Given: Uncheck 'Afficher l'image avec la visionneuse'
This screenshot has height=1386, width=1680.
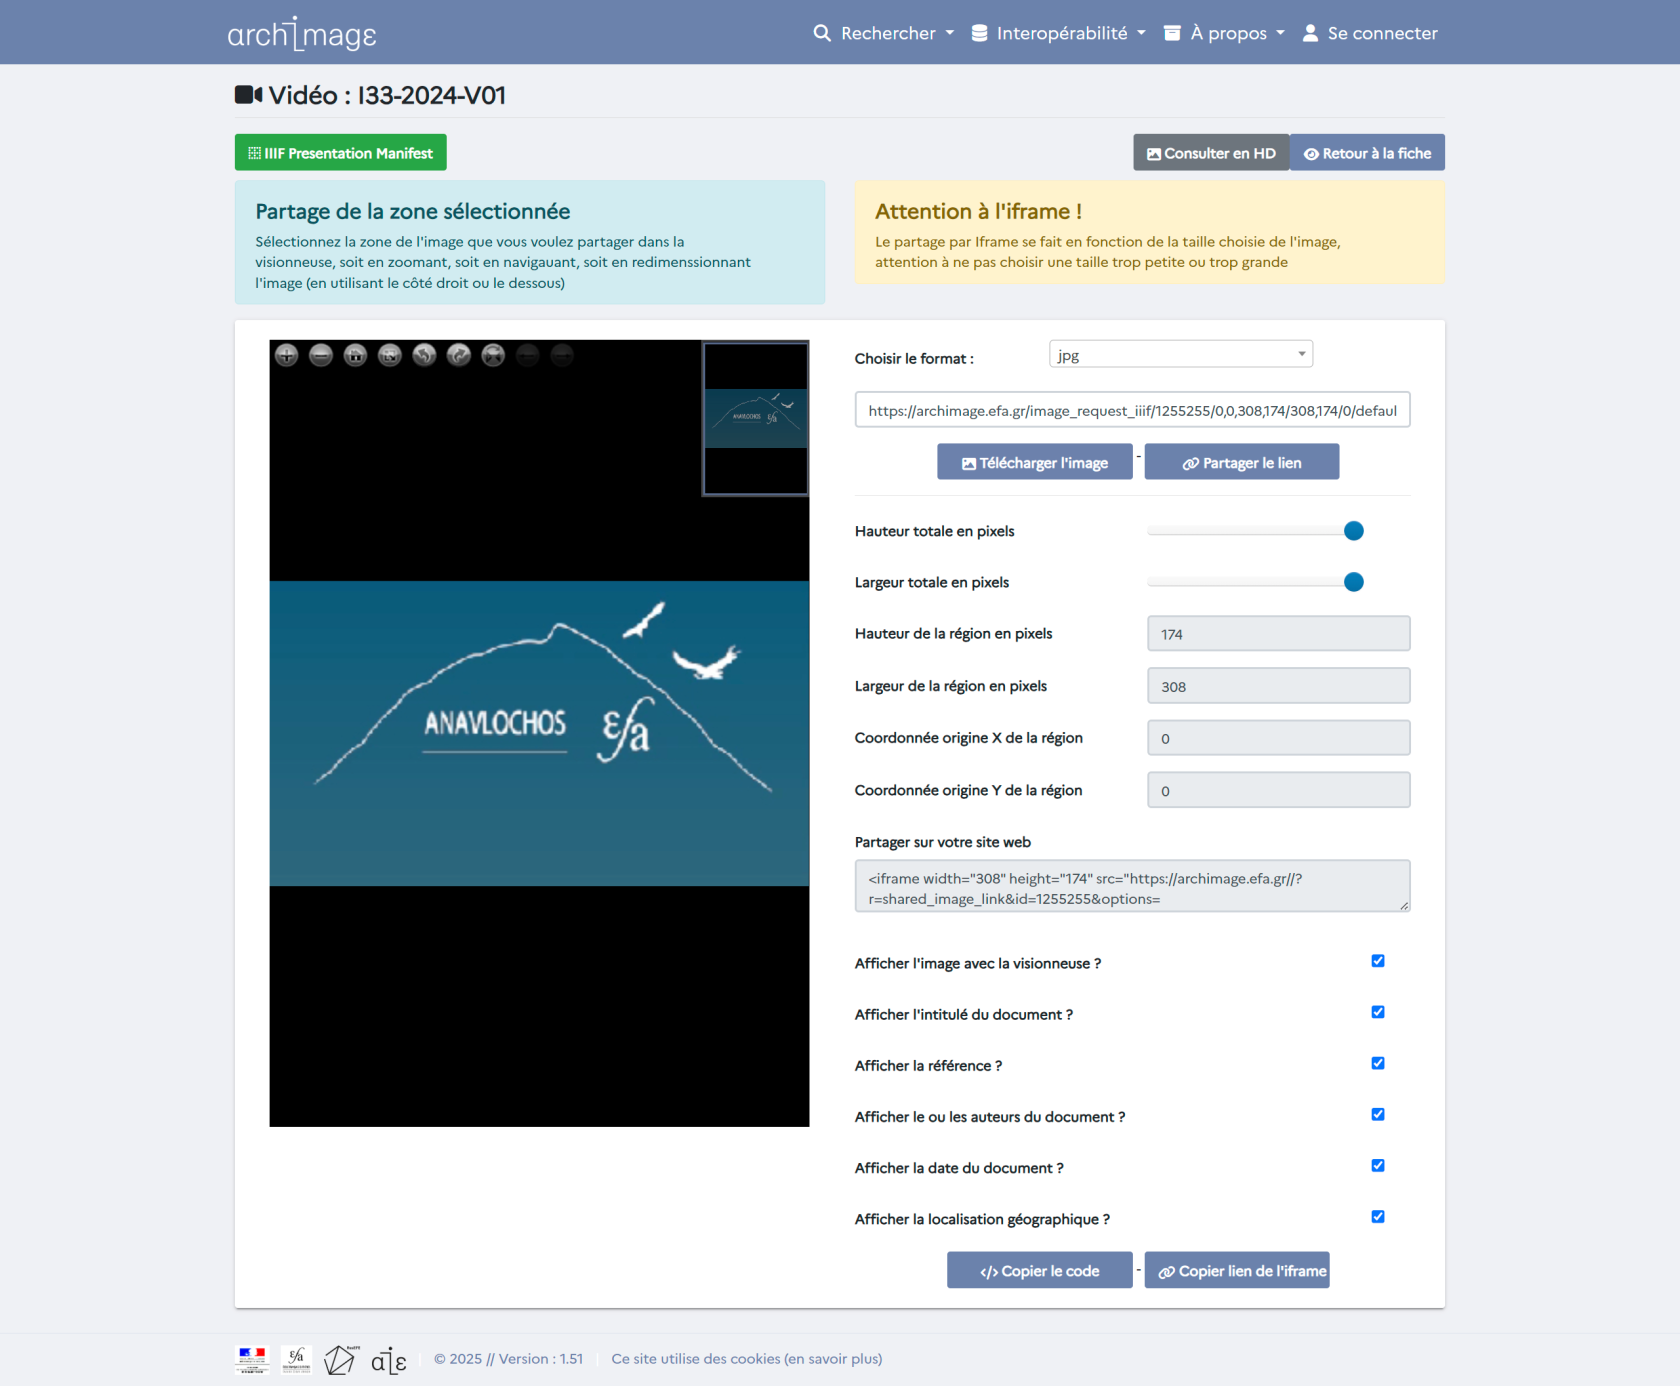Looking at the screenshot, I should click(1378, 961).
